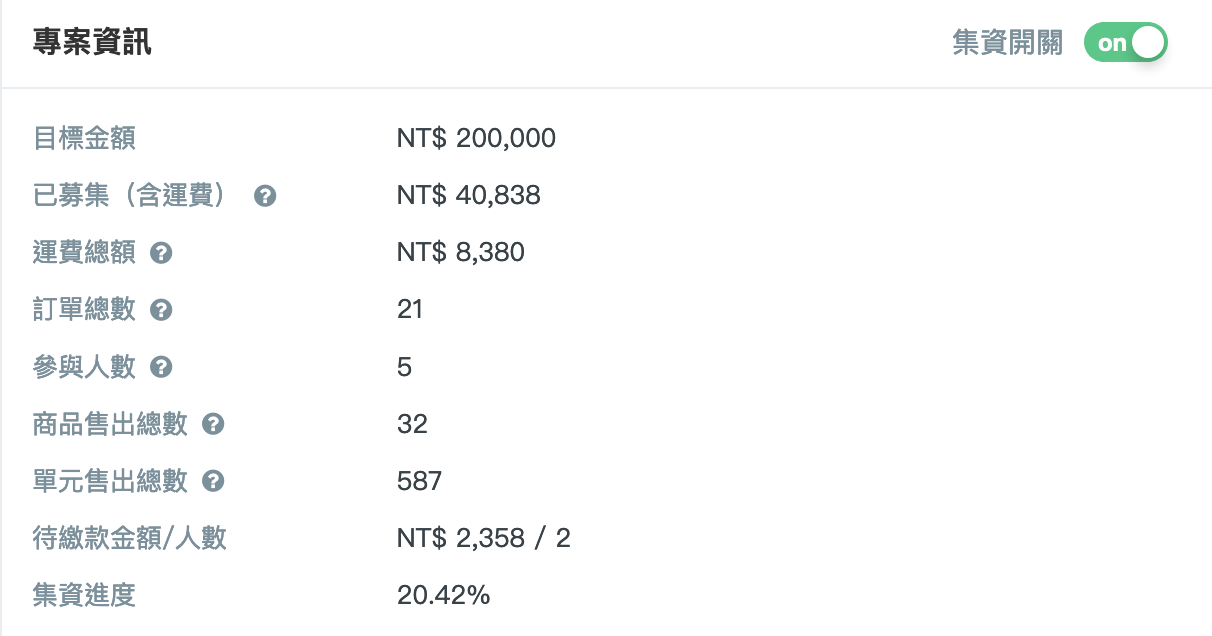1212x636 pixels.
Task: Click the NT$ 40,838 raised amount
Action: (x=468, y=195)
